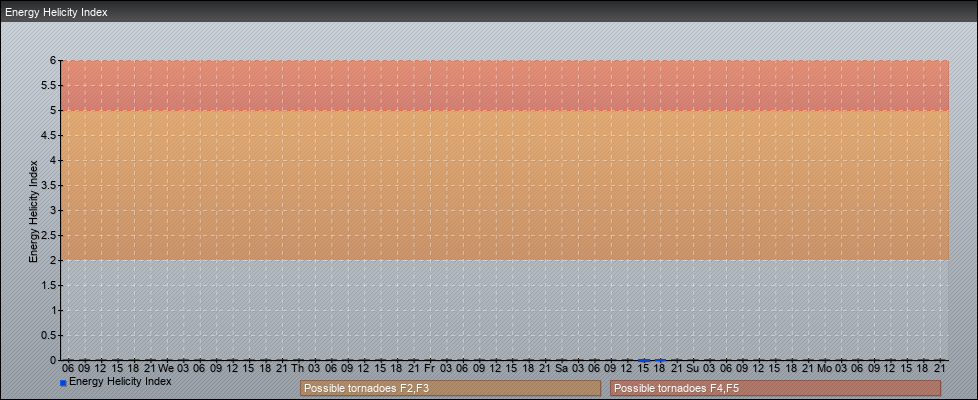Click the blue Energy Helicity Index legend square
Viewport: 978px width, 400px height.
[x=63, y=383]
